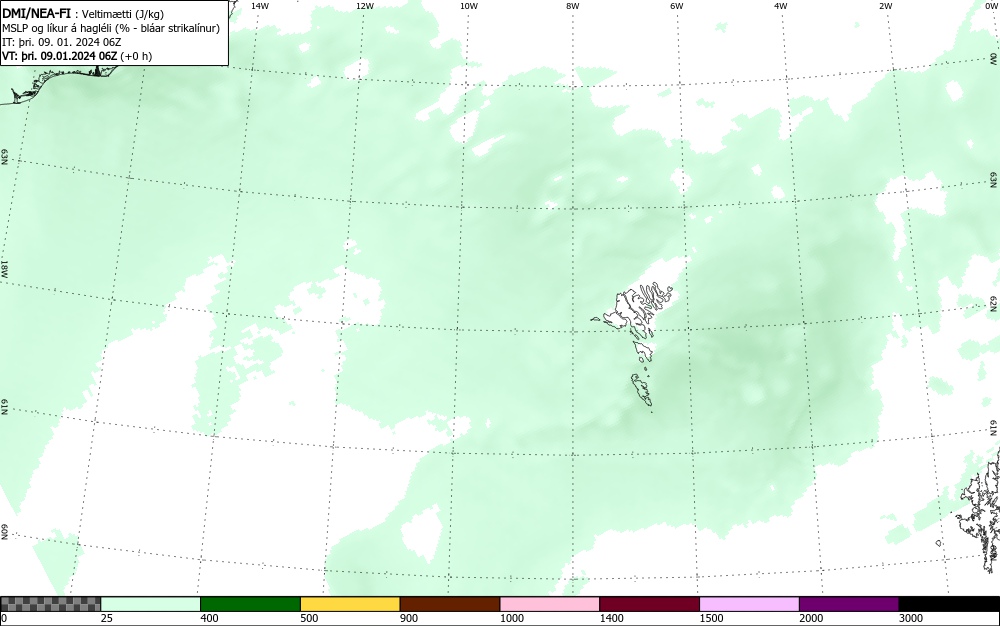Click the DMI/NEA-FI model title
Screen dimensions: 1000x626
[36, 13]
